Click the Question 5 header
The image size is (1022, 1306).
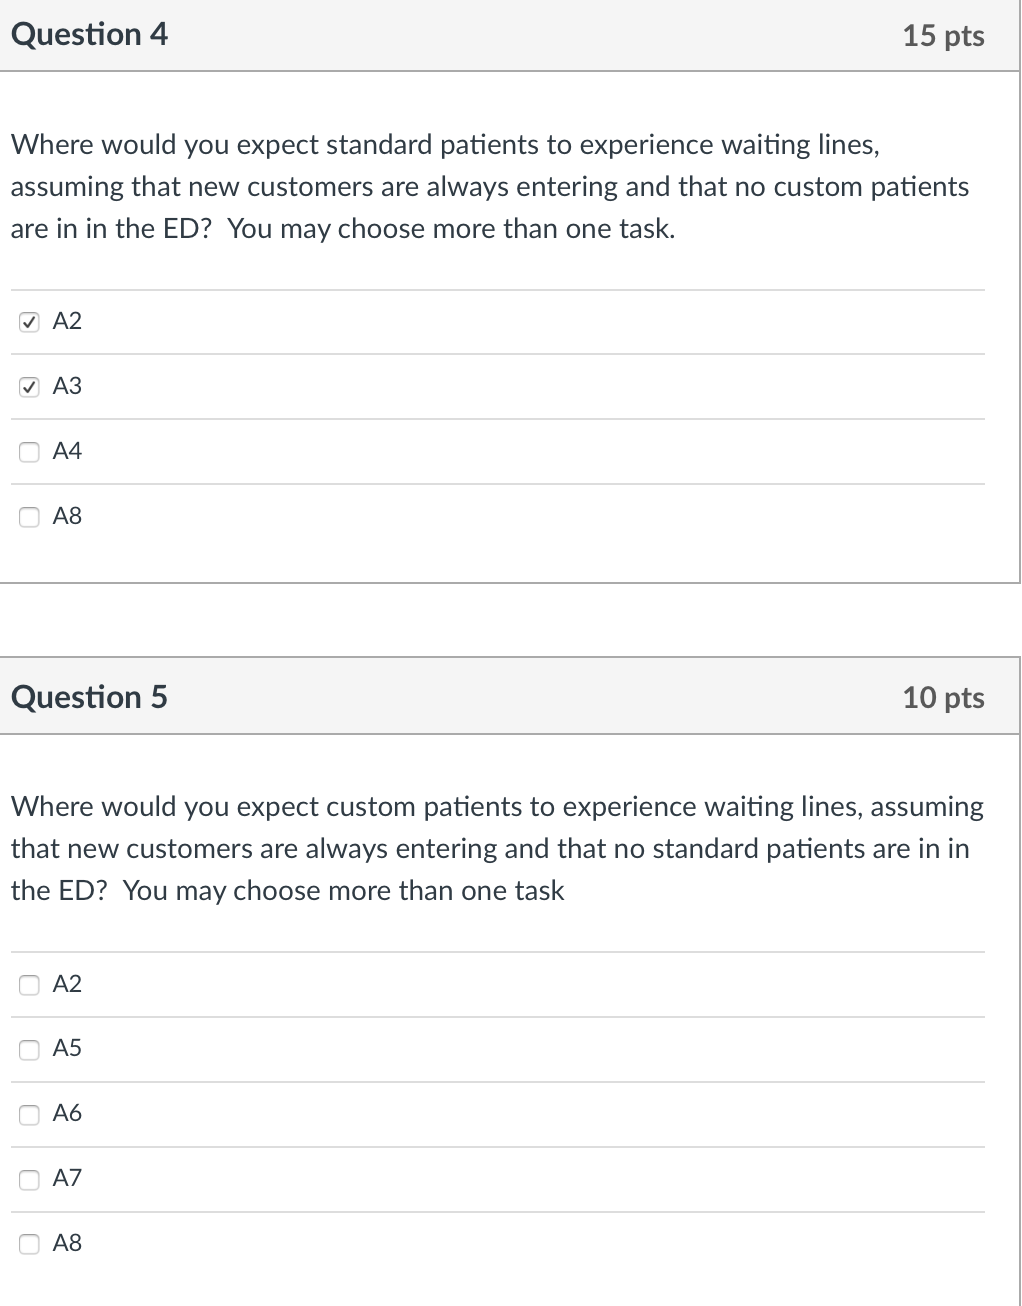click(90, 697)
